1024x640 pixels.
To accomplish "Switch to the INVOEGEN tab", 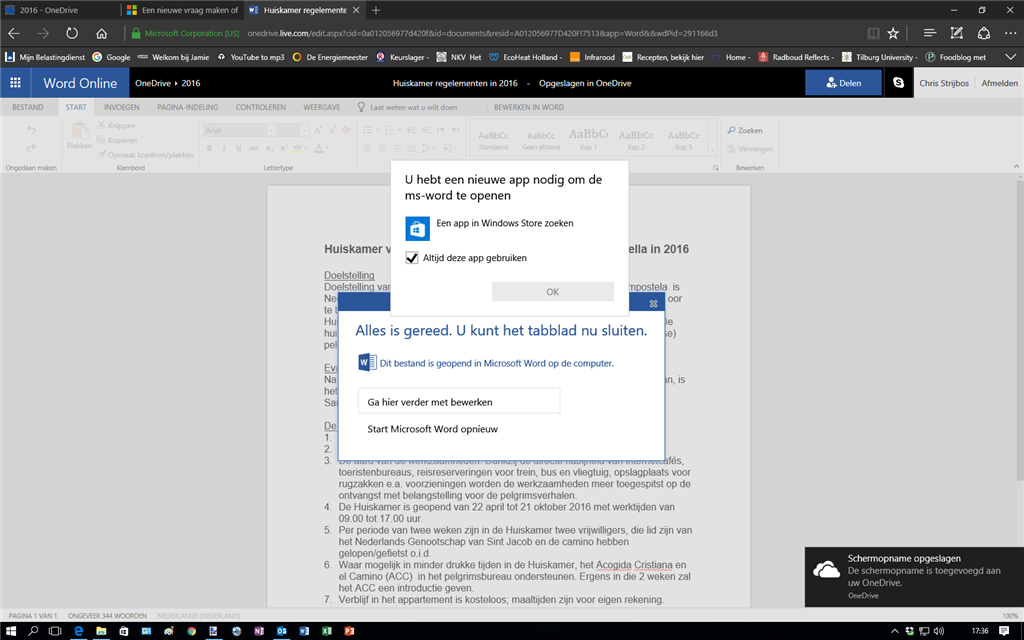I will coord(121,107).
